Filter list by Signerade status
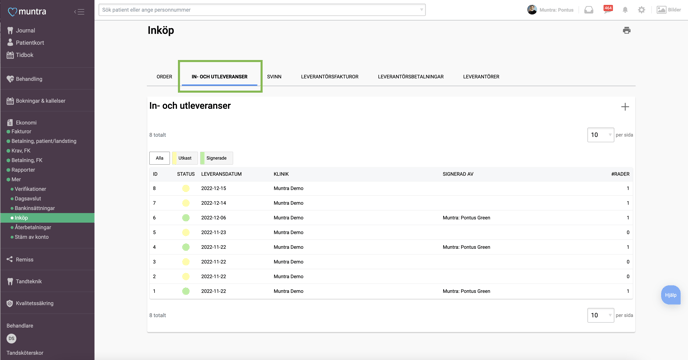This screenshot has height=360, width=688. 216,158
